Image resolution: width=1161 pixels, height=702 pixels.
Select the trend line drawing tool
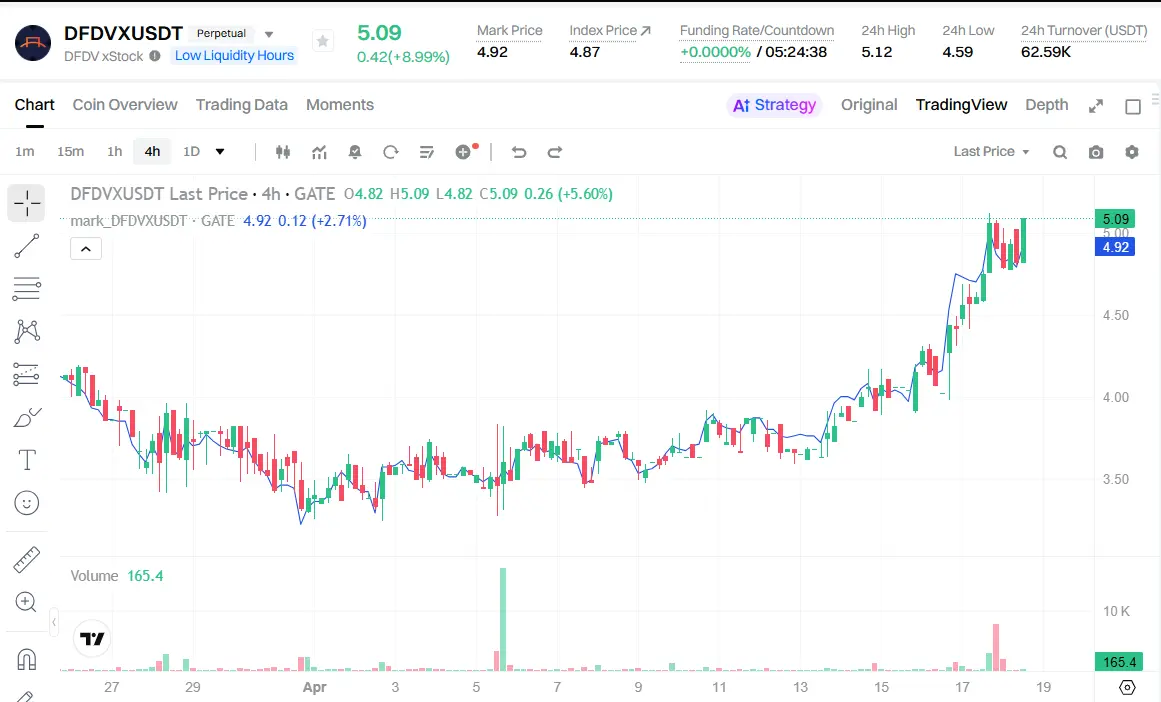click(x=27, y=246)
